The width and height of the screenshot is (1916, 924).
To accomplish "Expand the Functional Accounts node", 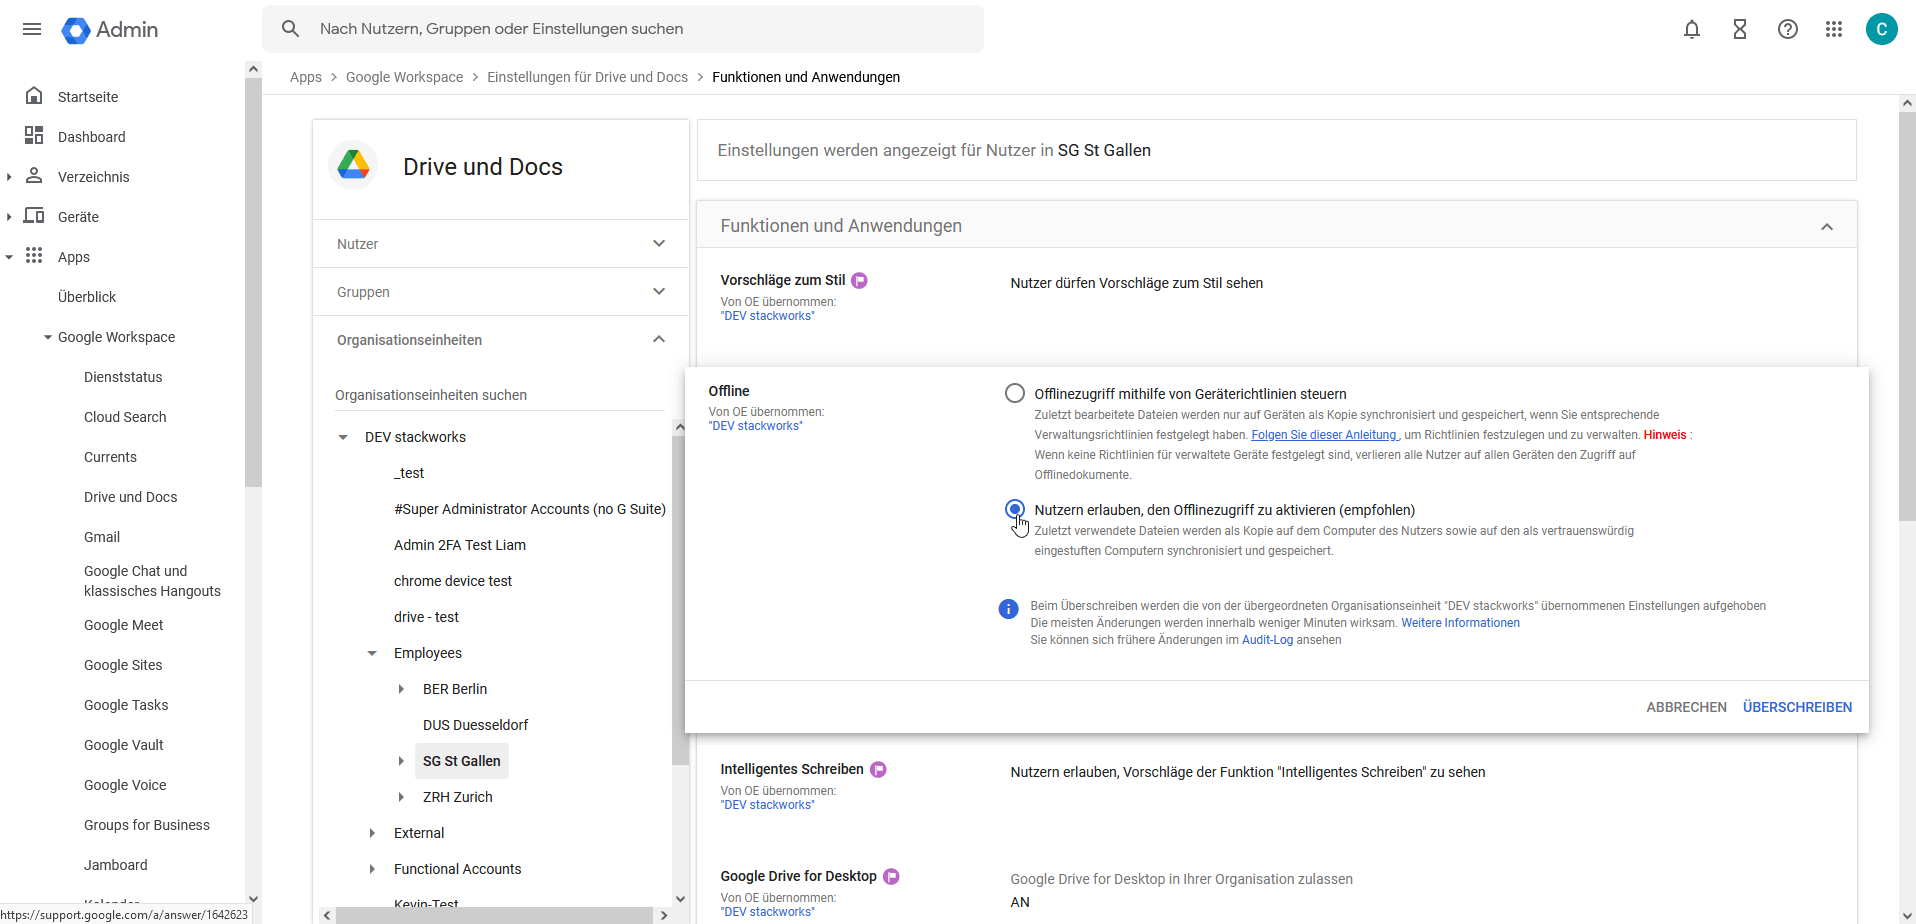I will click(x=372, y=869).
